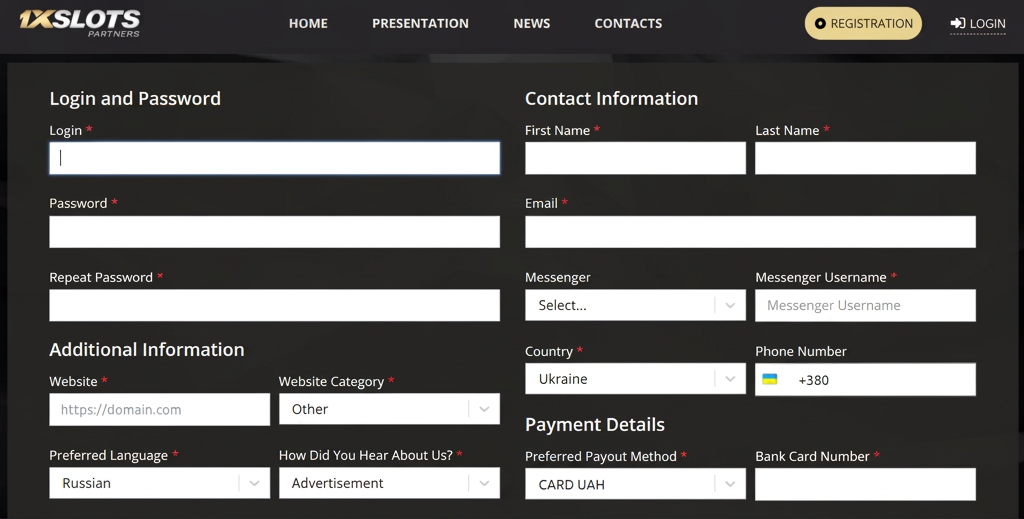Open the PRESENTATION menu item

[x=421, y=24]
